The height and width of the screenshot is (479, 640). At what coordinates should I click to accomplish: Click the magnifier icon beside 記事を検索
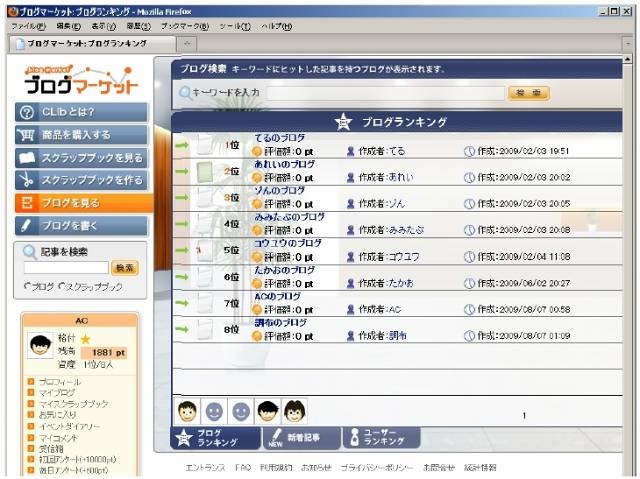click(29, 252)
